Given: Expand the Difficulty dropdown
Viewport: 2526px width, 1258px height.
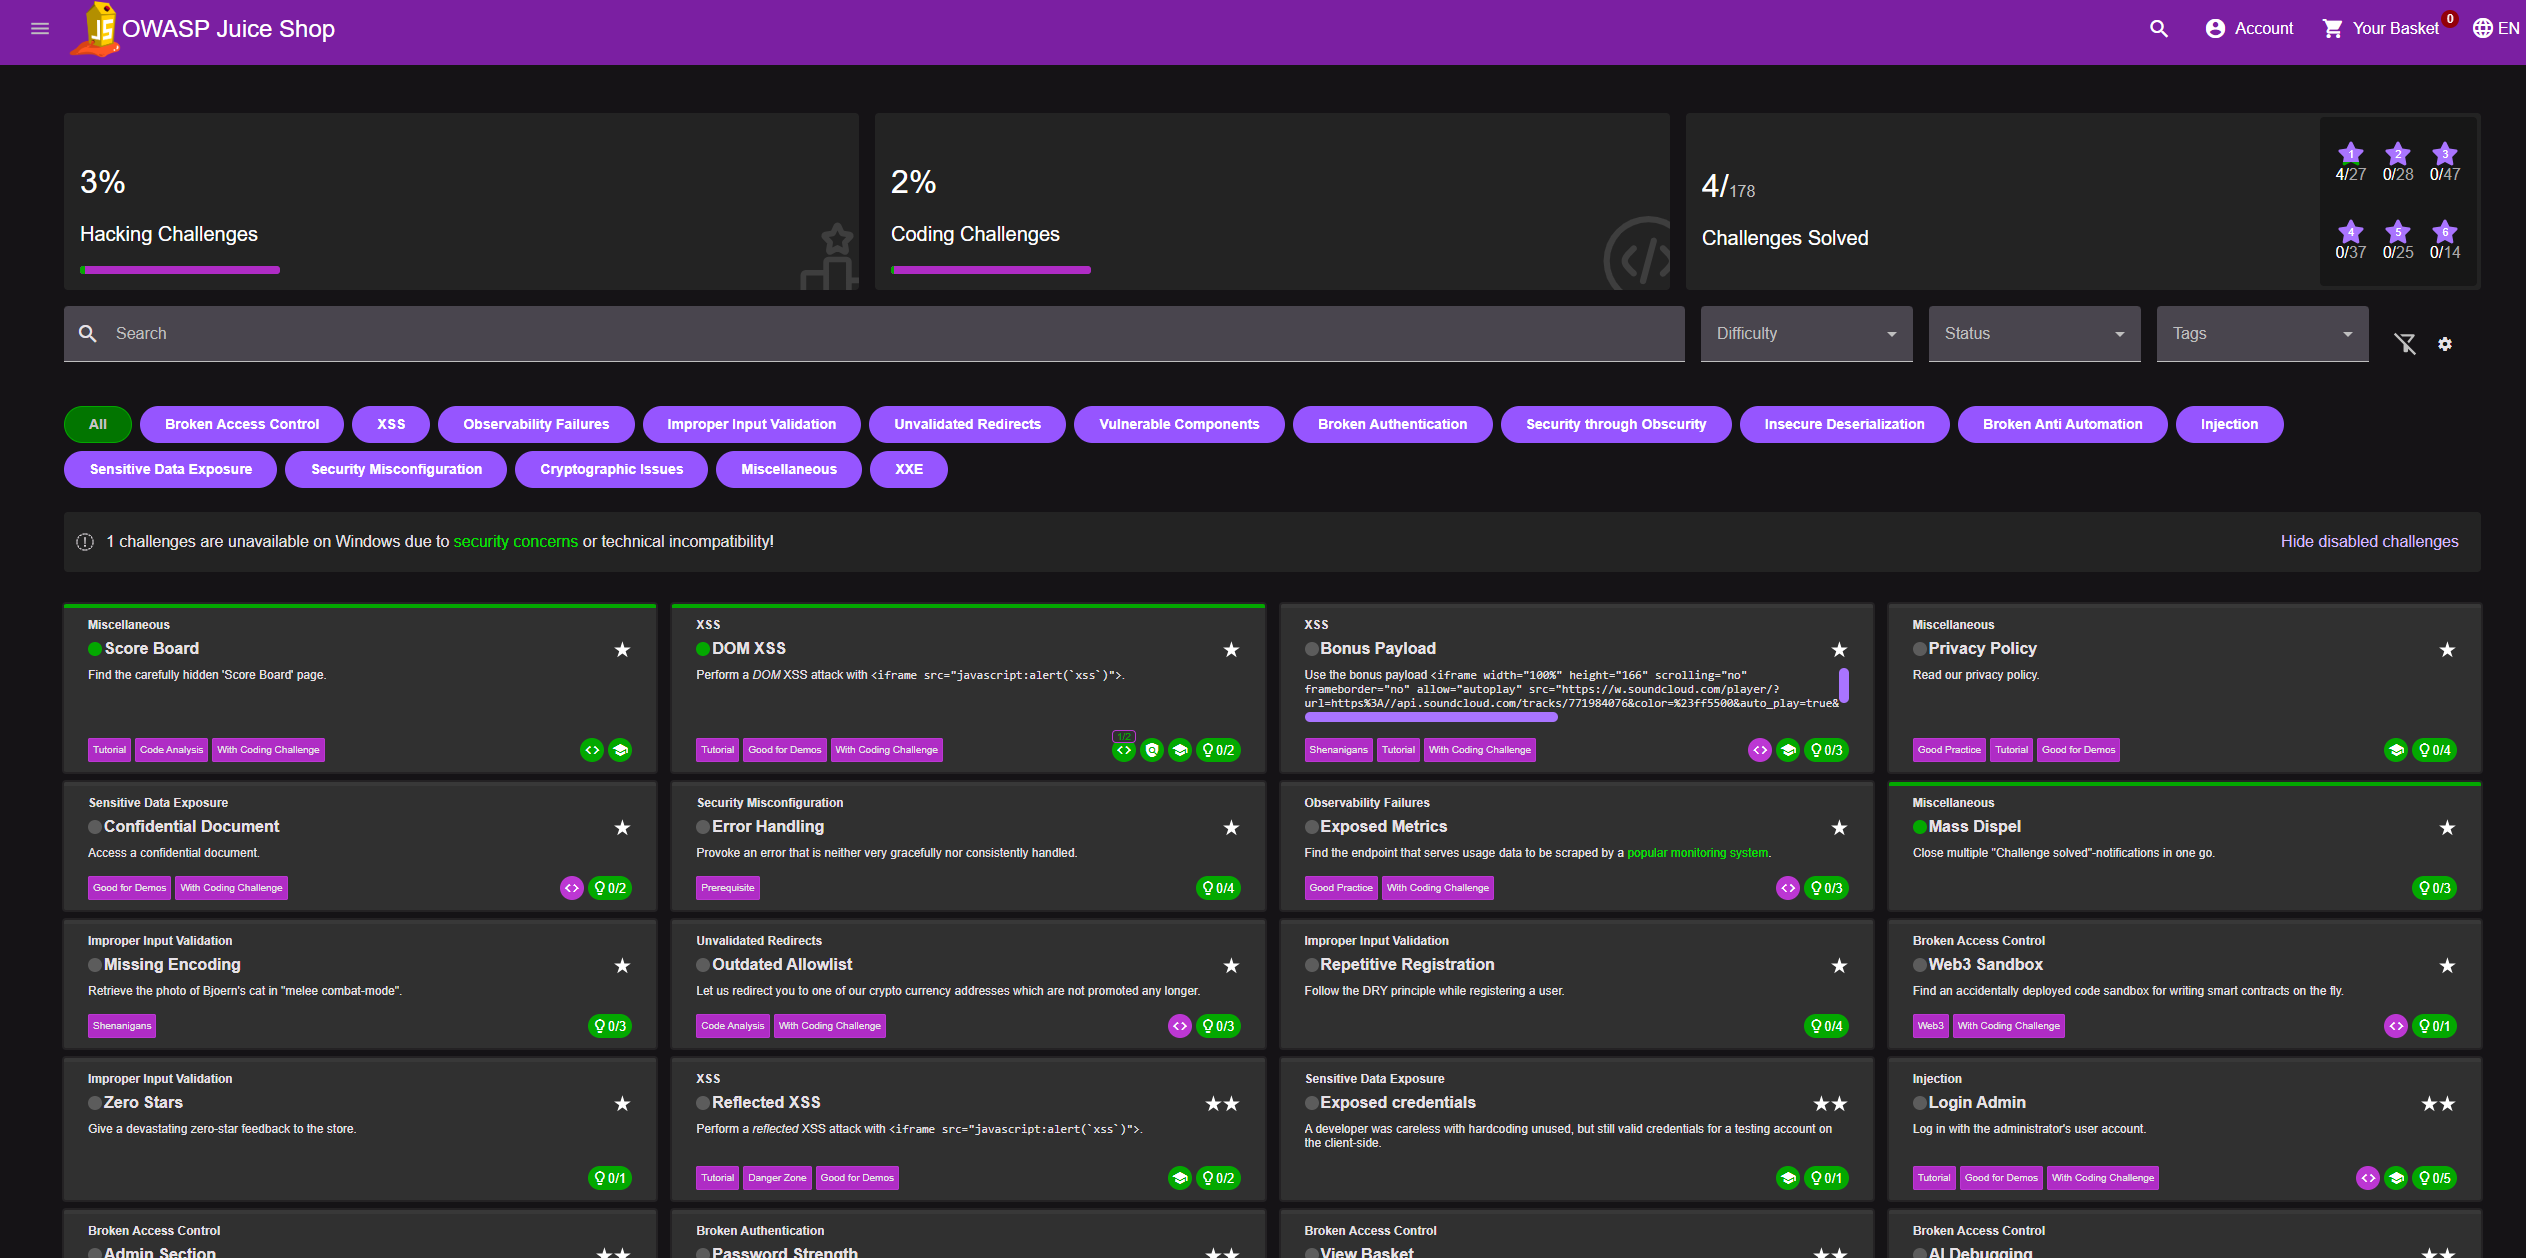Looking at the screenshot, I should pyautogui.click(x=1807, y=334).
